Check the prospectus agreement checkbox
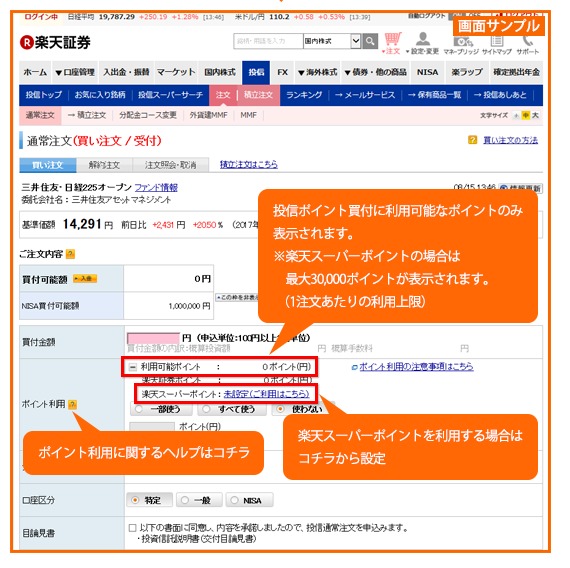 (134, 528)
